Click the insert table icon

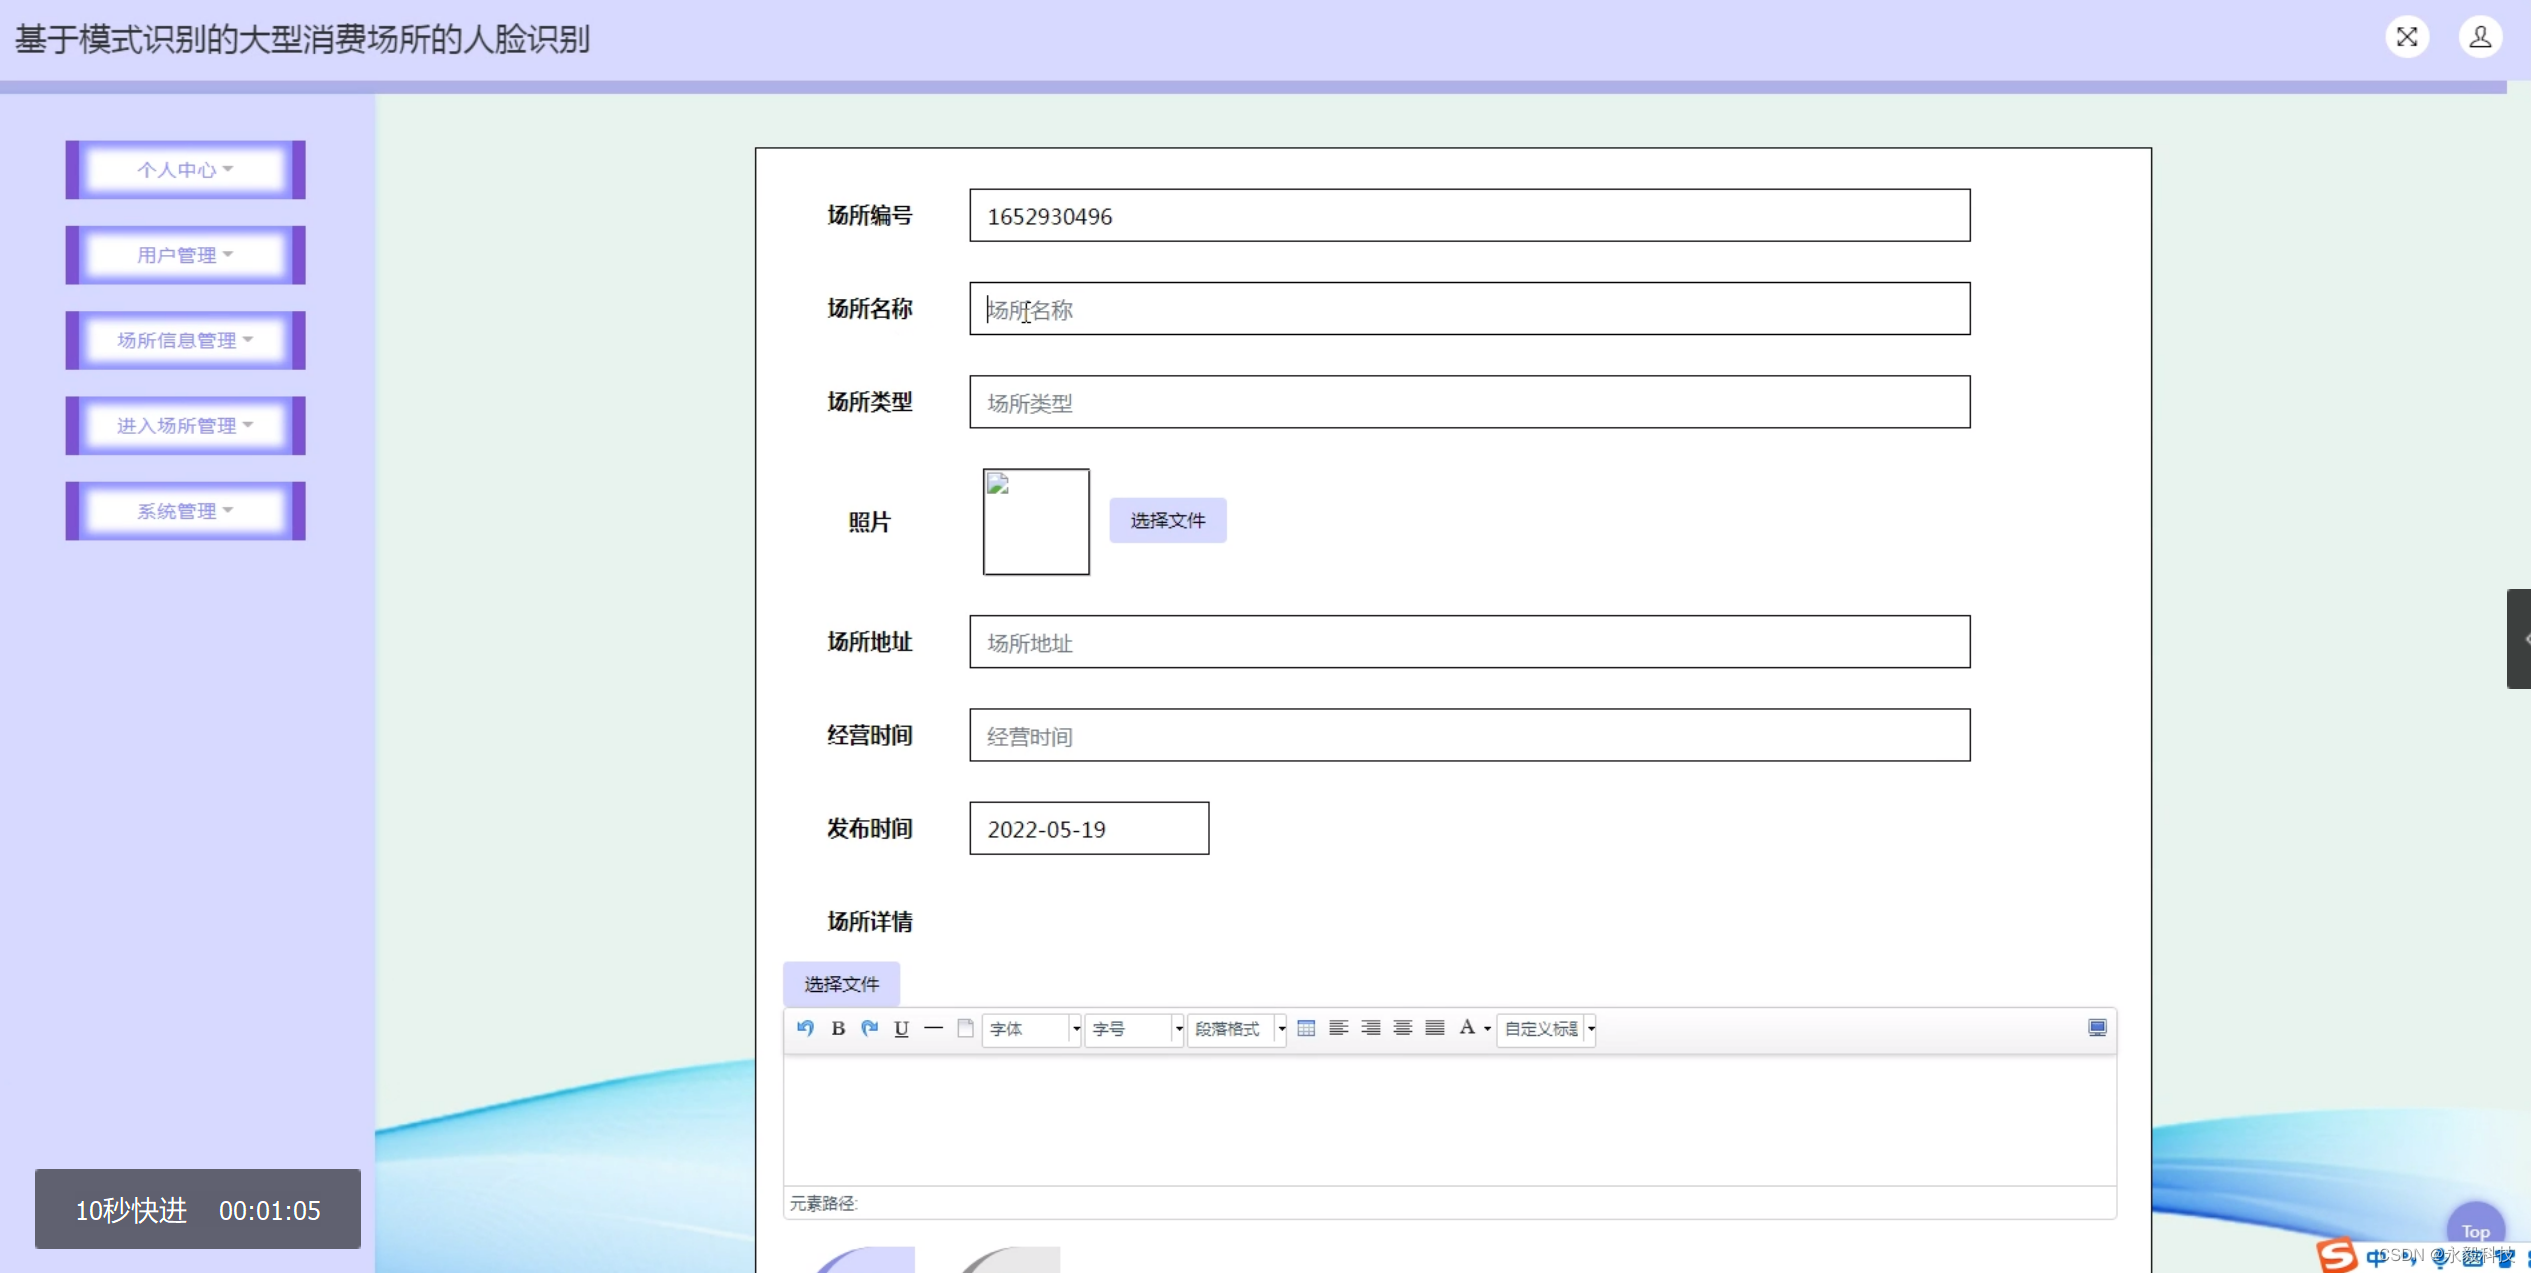tap(1306, 1028)
